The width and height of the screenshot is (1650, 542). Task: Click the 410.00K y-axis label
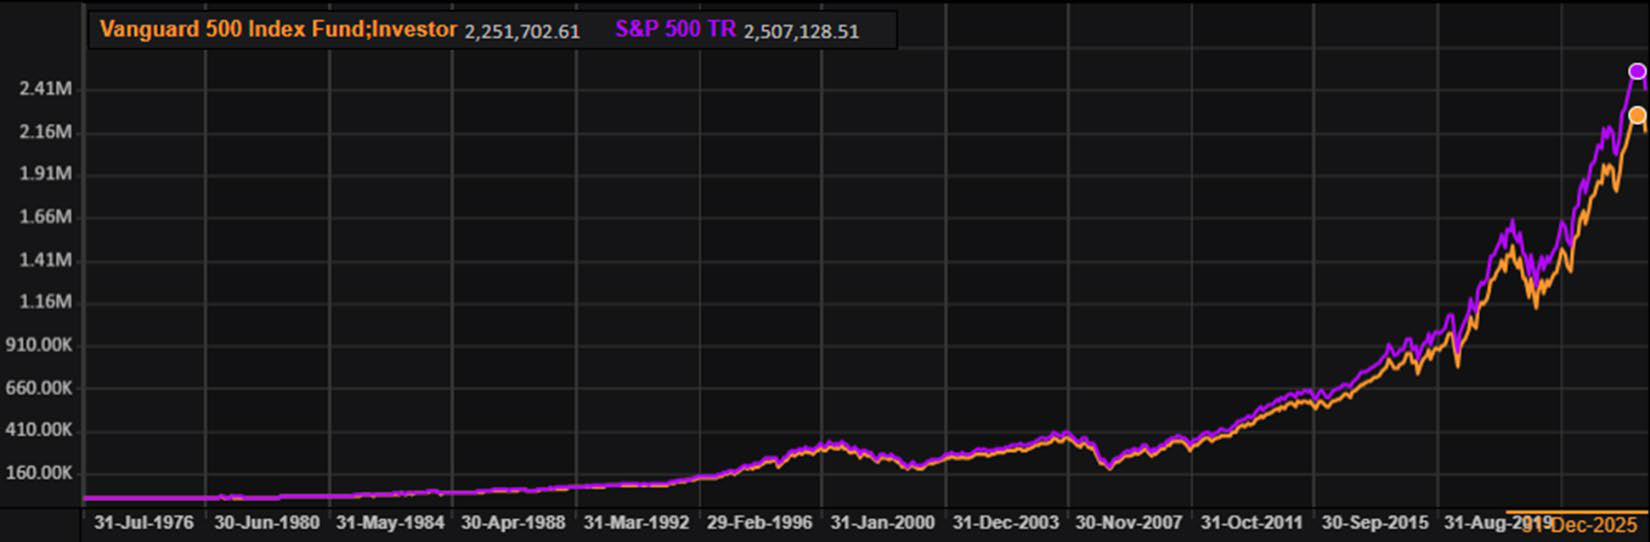(x=40, y=430)
